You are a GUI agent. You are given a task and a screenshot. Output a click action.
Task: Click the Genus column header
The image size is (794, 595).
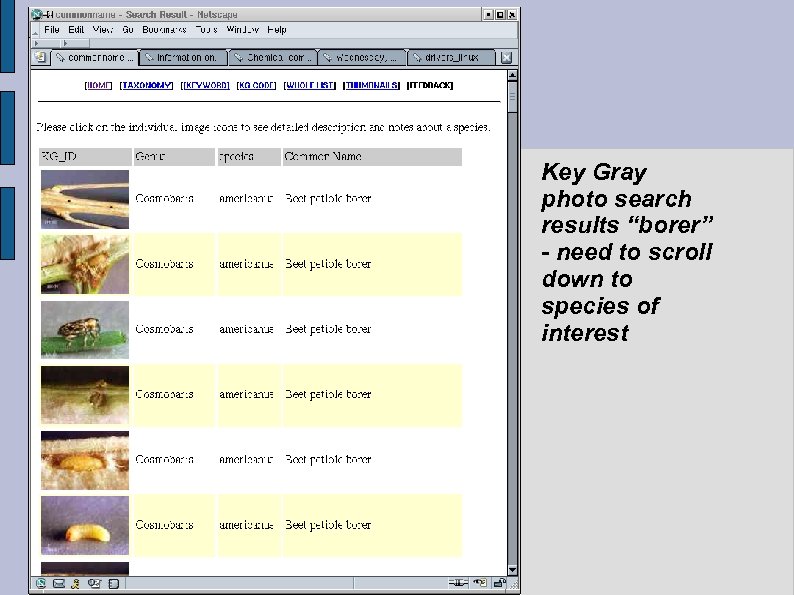(174, 156)
